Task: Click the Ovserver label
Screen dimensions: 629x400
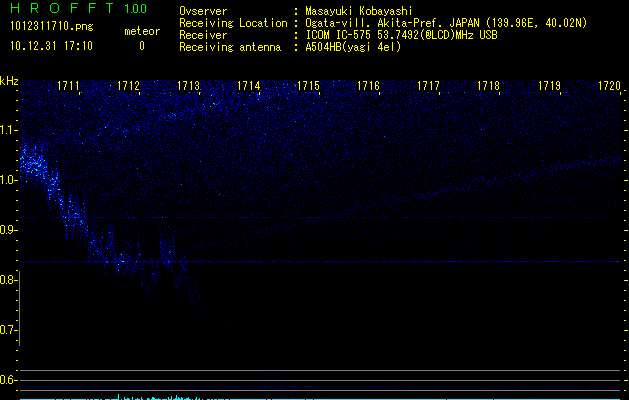Action: click(x=203, y=11)
